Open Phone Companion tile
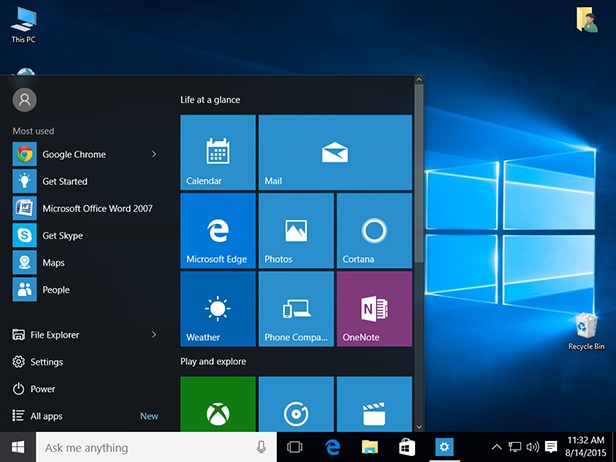 click(x=295, y=308)
